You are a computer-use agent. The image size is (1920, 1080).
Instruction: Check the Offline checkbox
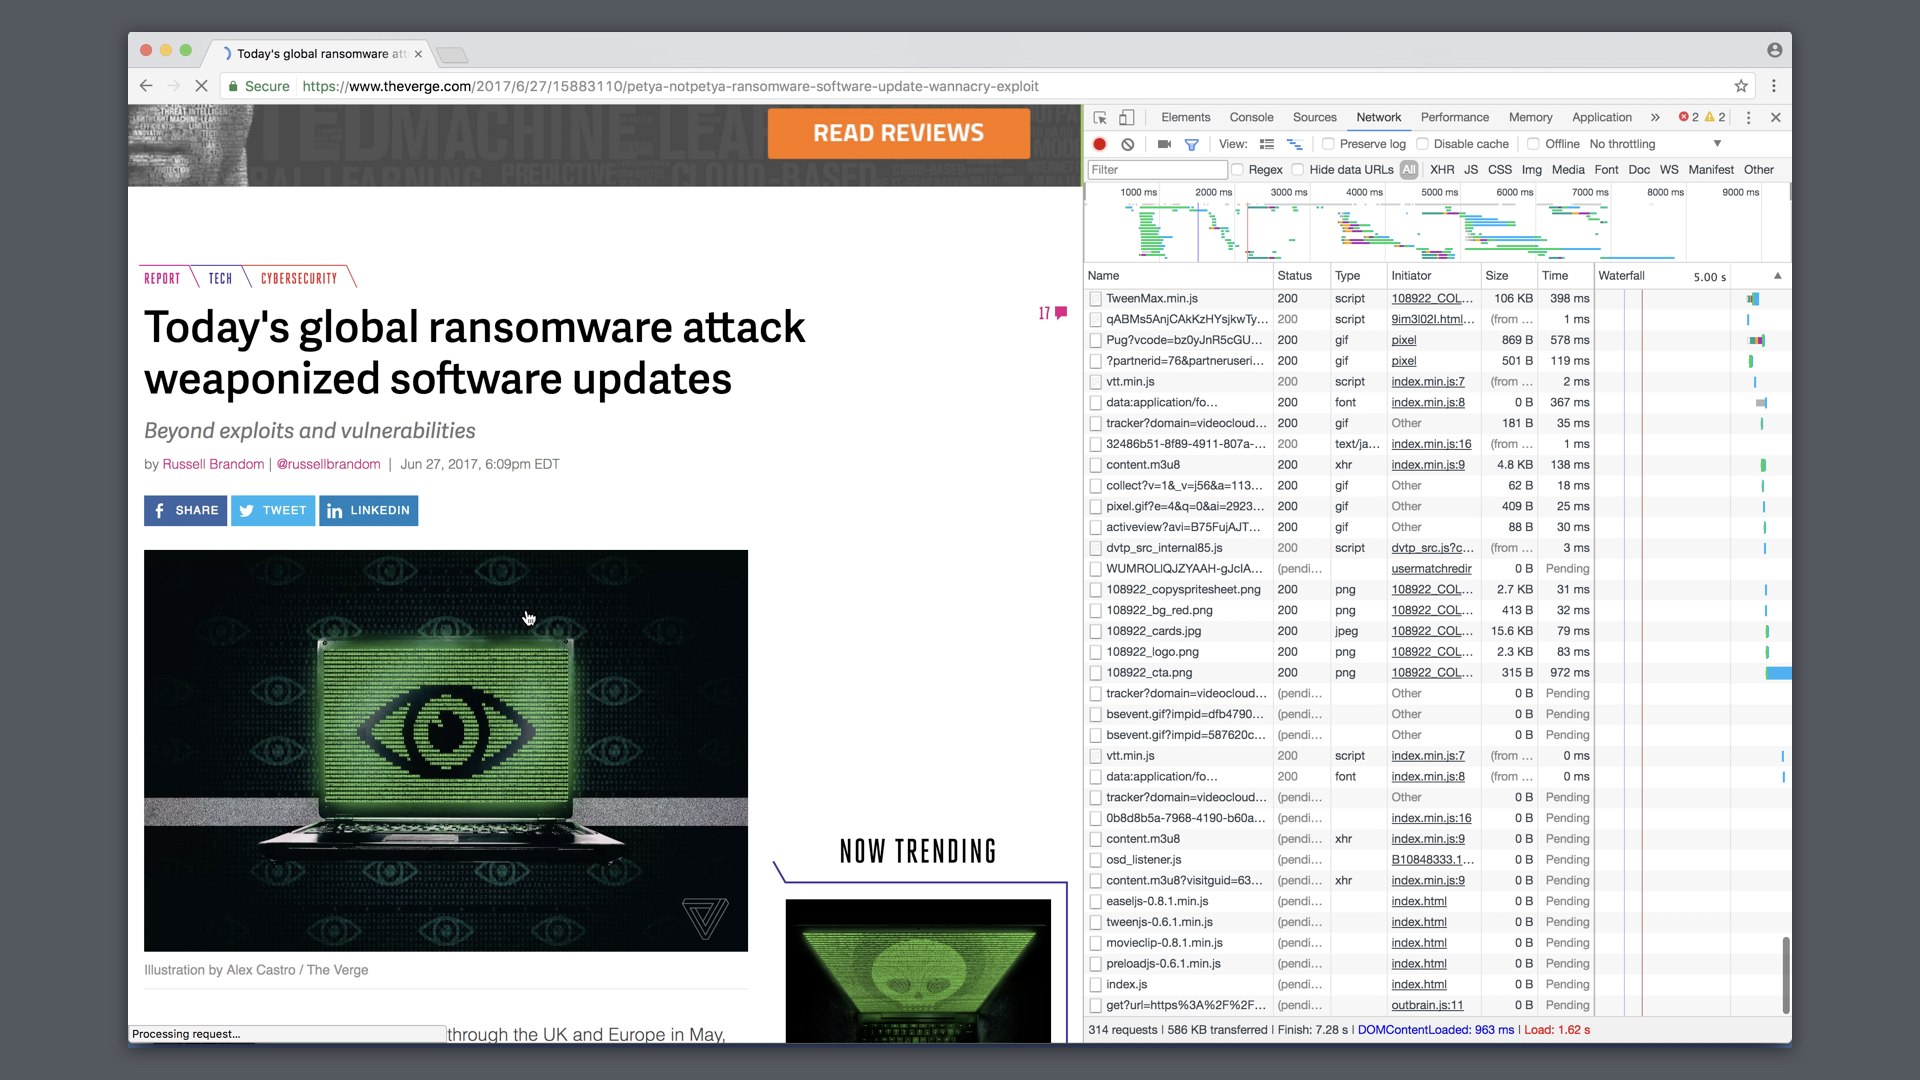(1534, 144)
